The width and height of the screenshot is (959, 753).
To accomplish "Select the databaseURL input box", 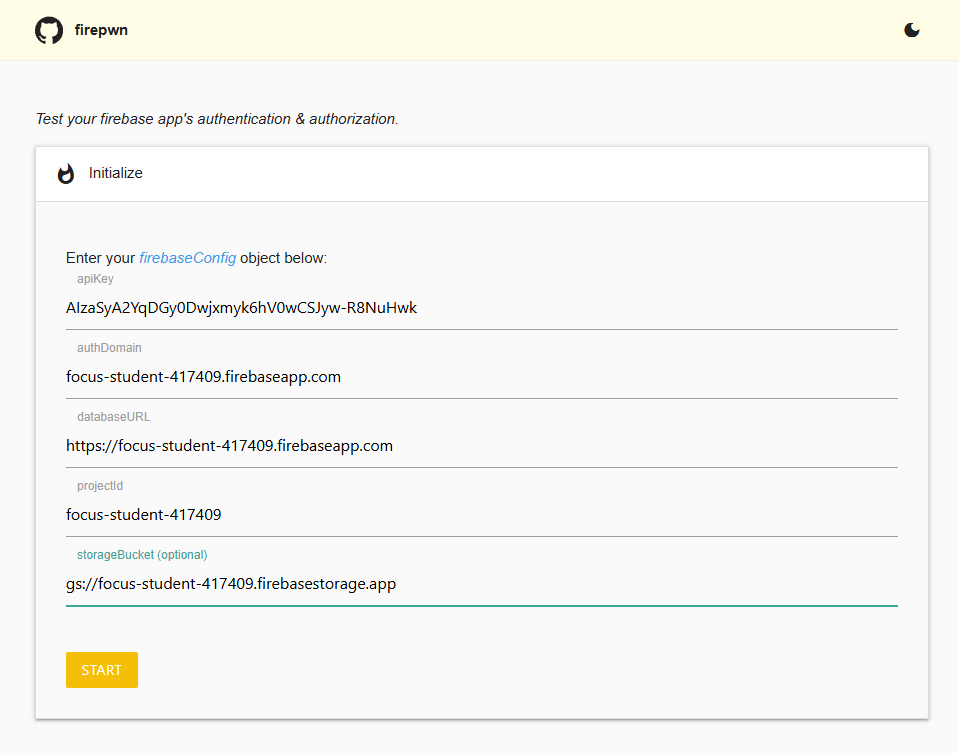I will point(481,446).
